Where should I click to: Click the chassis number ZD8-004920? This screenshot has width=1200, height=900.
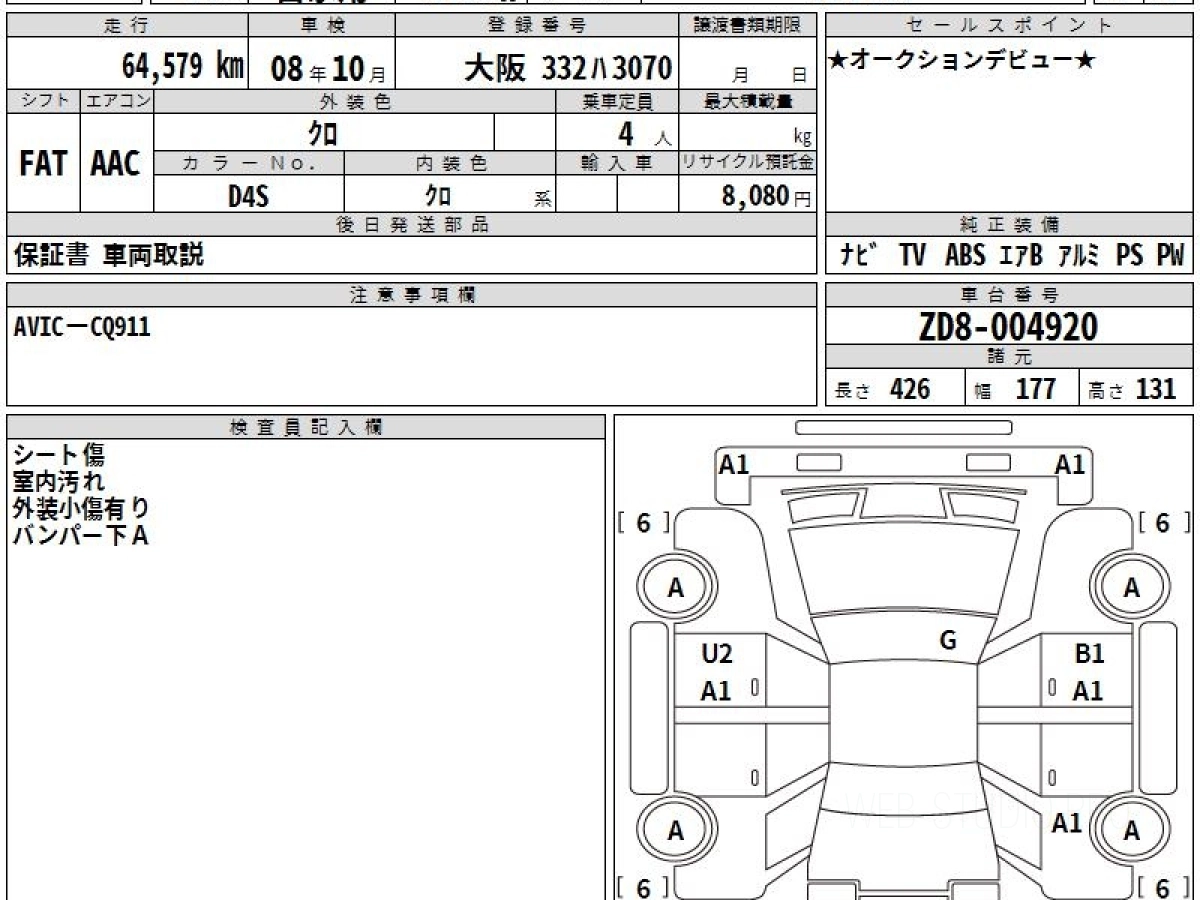(1009, 326)
